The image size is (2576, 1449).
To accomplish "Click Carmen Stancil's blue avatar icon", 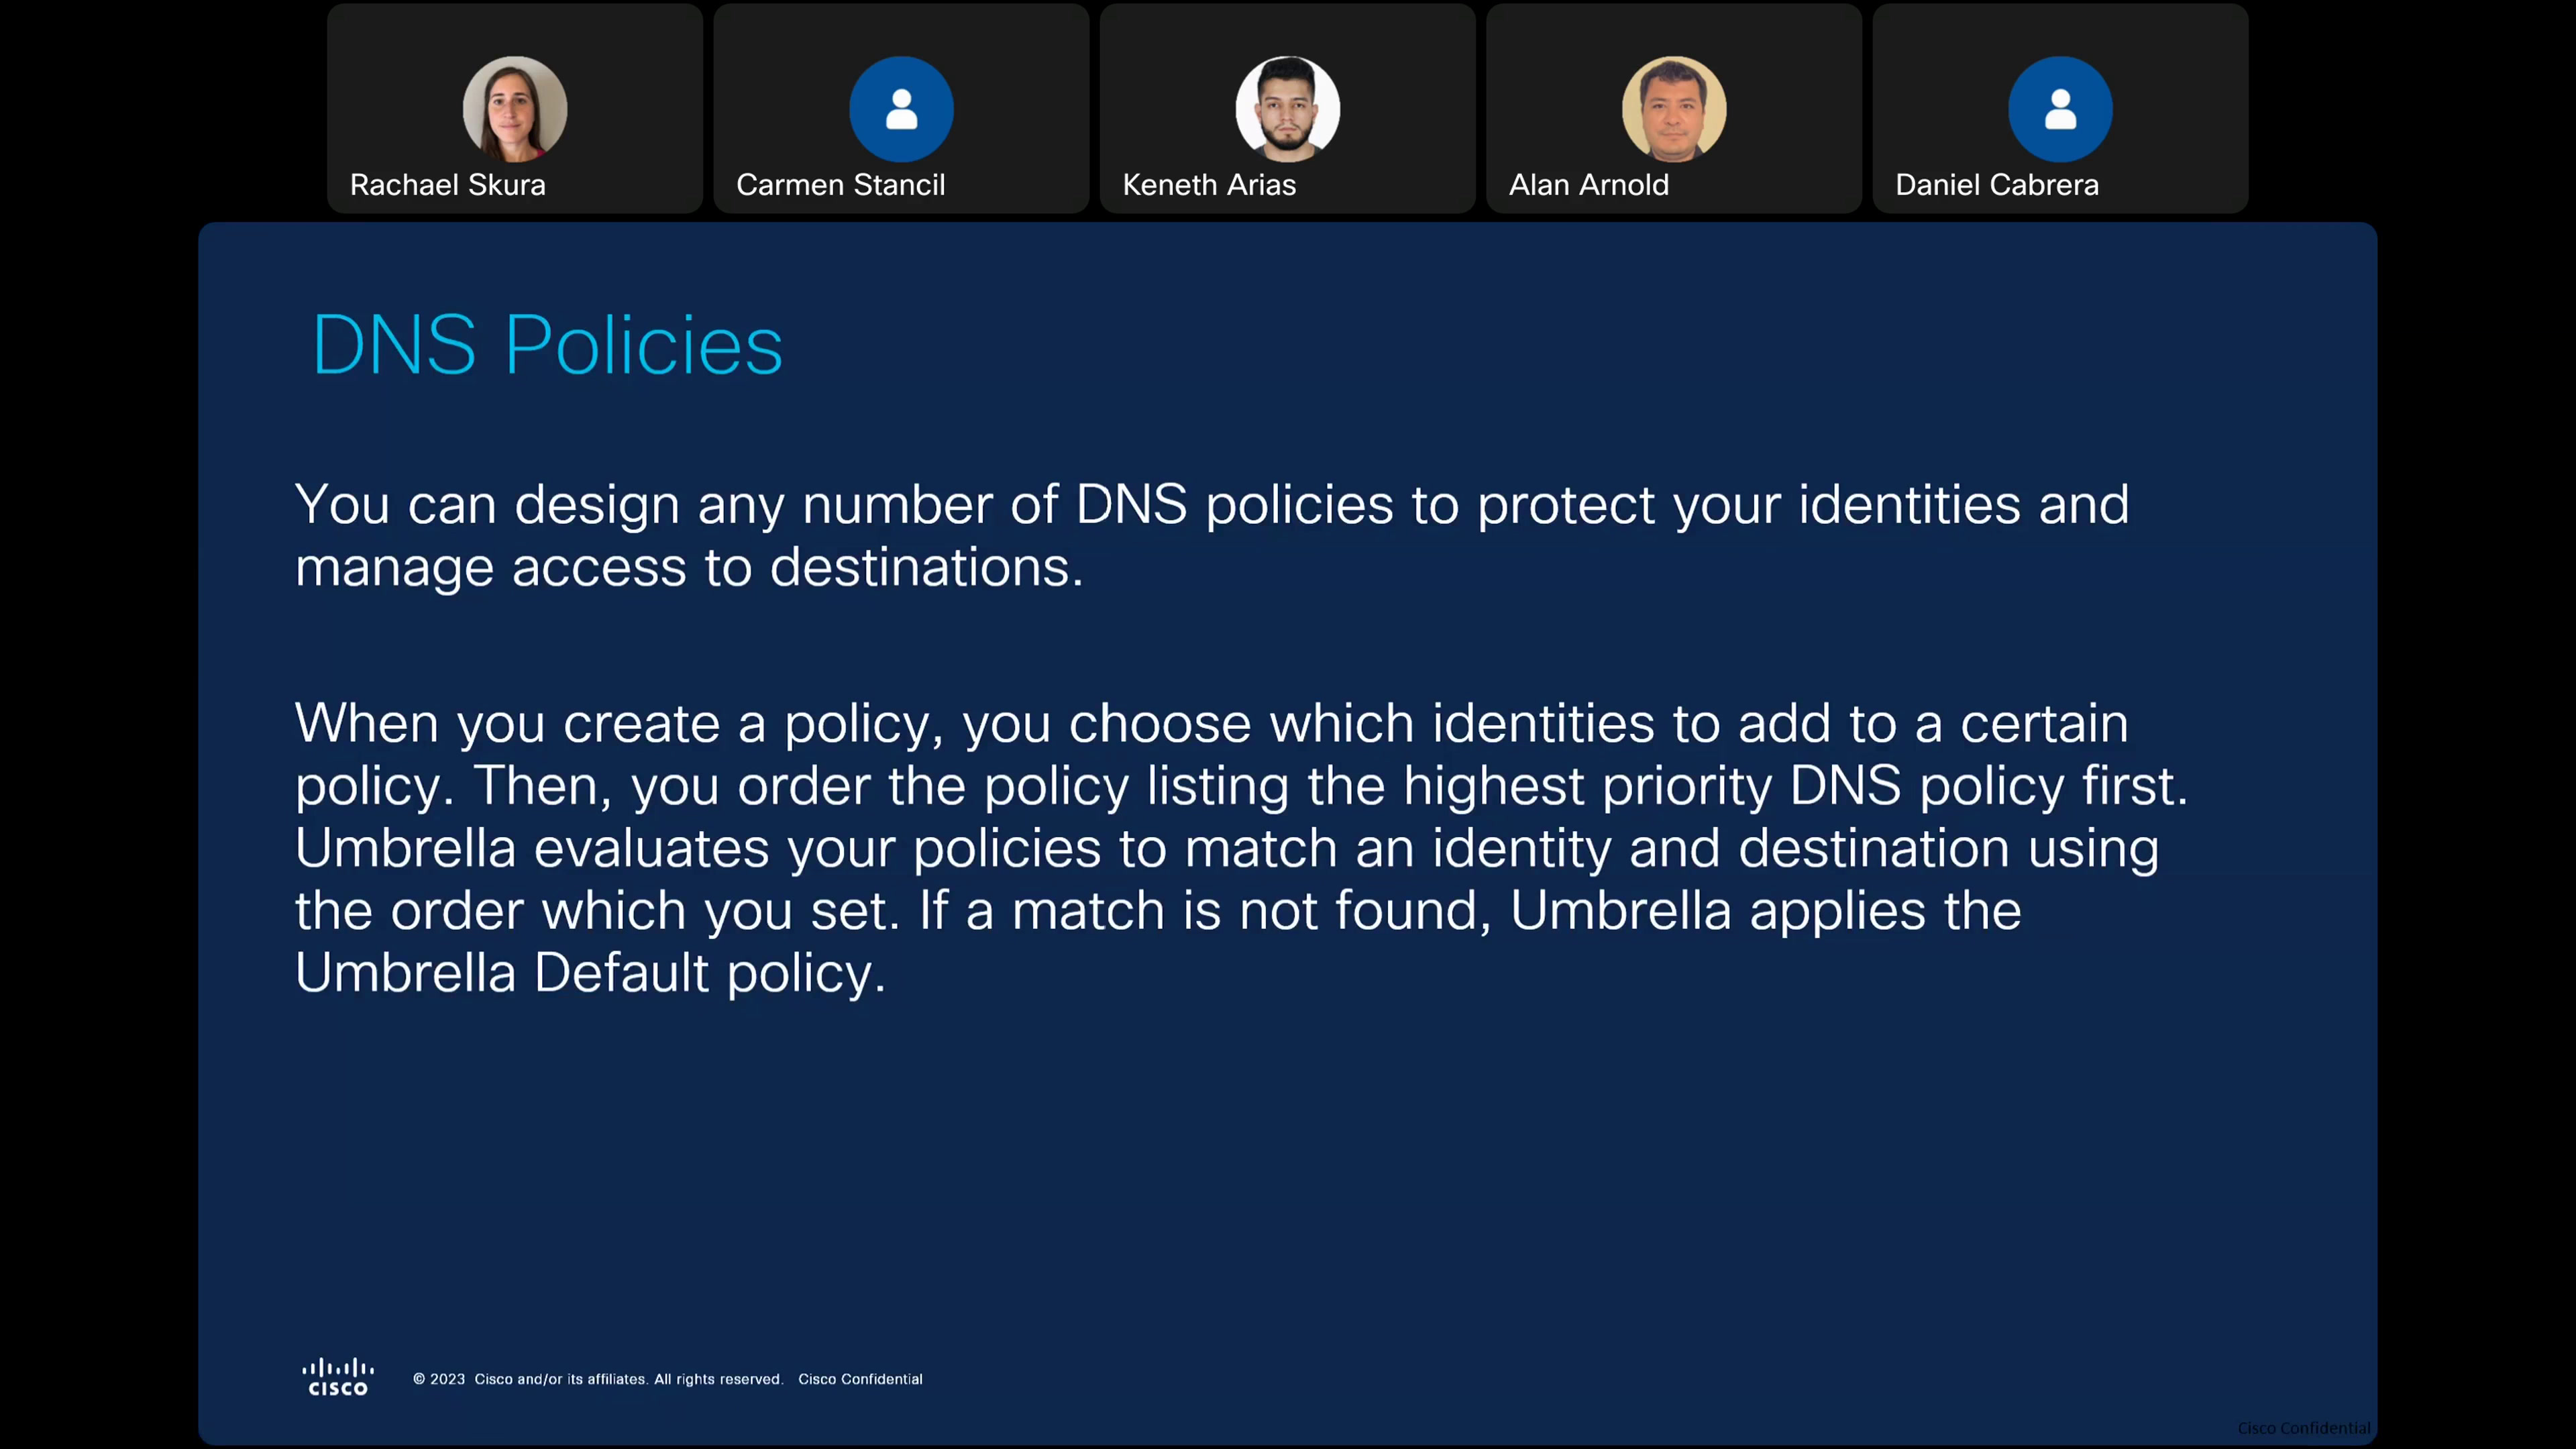I will 901,109.
